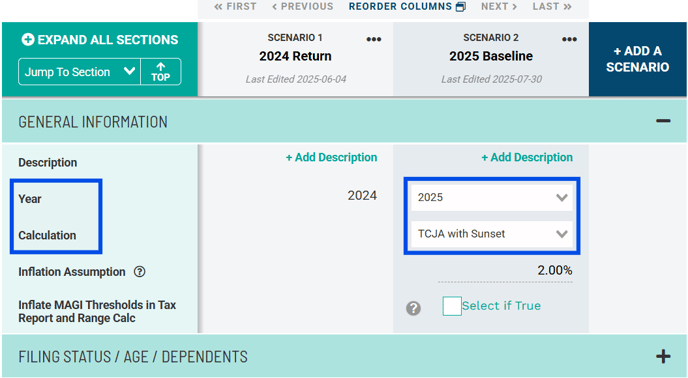Screen dimensions: 688x378
Task: Expand Filing Status / Age / Dependents plus icon
Action: point(663,356)
